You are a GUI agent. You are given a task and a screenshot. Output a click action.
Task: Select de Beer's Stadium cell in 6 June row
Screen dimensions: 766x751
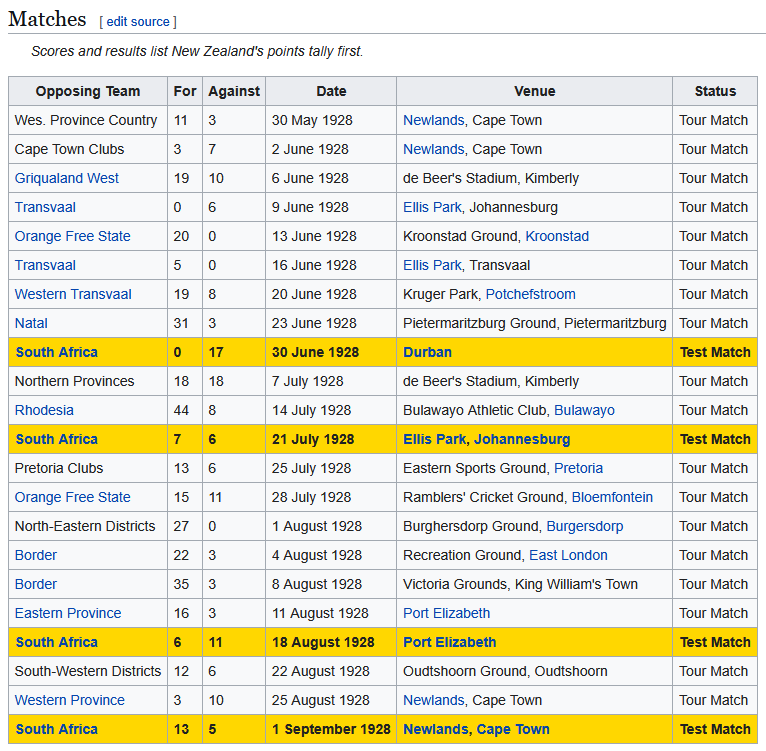534,178
